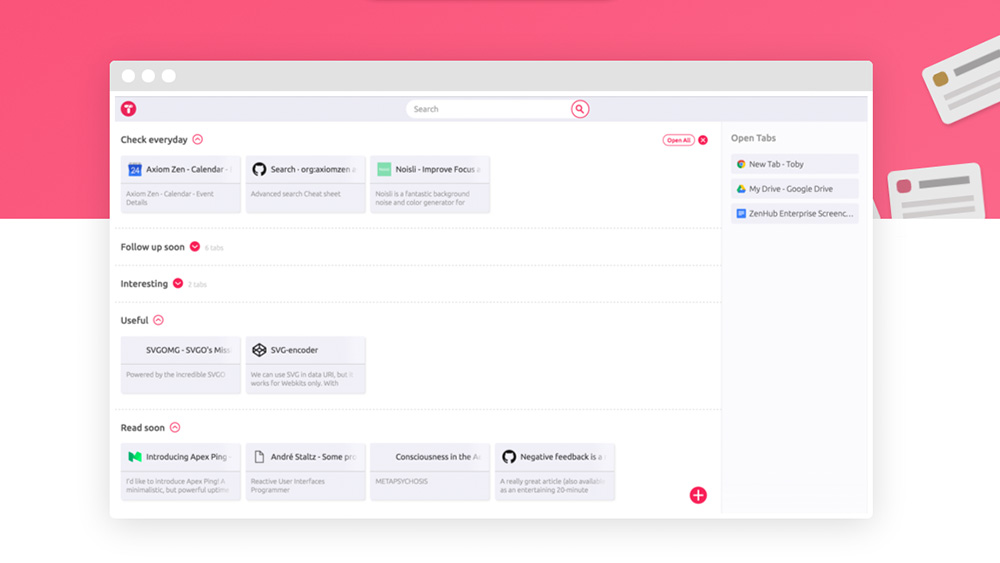
Task: Close the Check everyday collection
Action: coord(703,140)
